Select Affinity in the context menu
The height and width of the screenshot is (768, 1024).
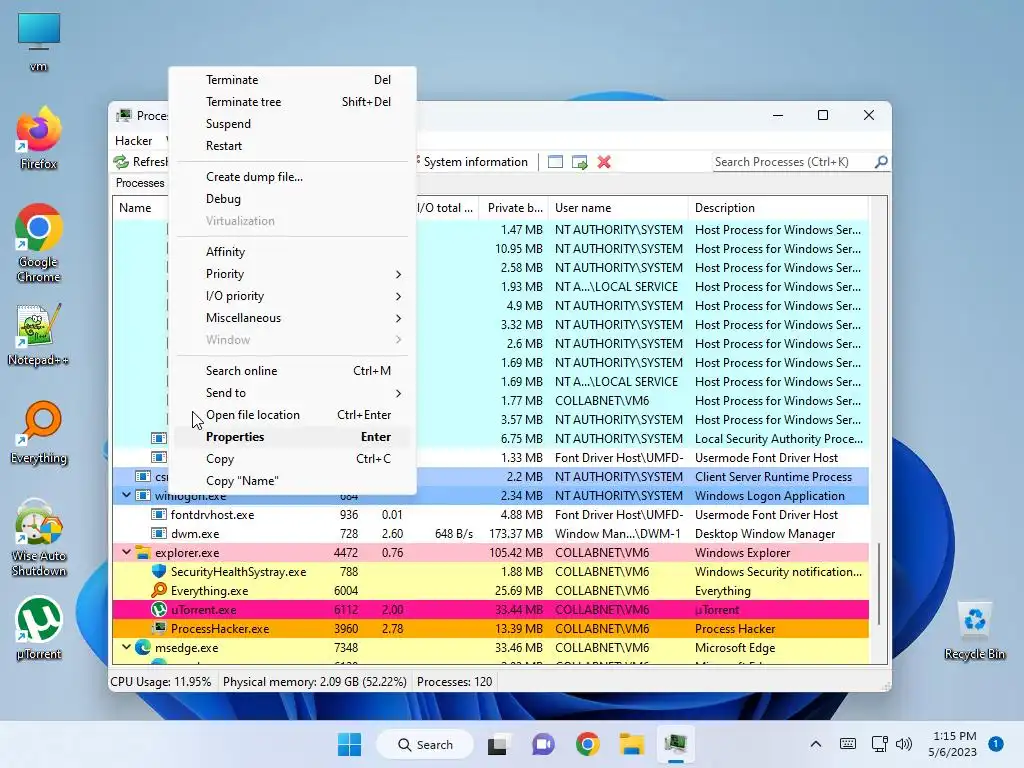pos(292,252)
